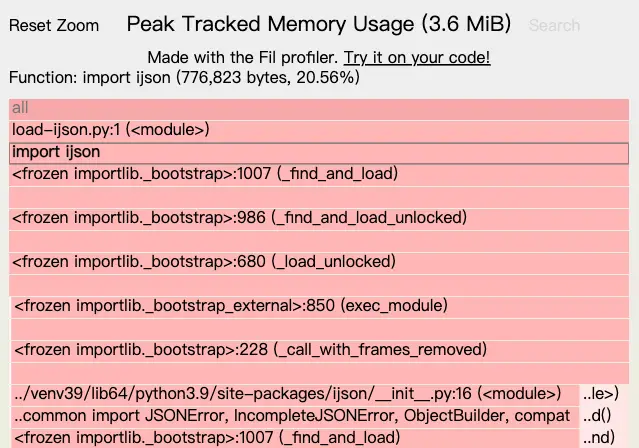Select the blank frame under _find_and_load
Viewport: 639px width, 448px height.
(x=319, y=197)
